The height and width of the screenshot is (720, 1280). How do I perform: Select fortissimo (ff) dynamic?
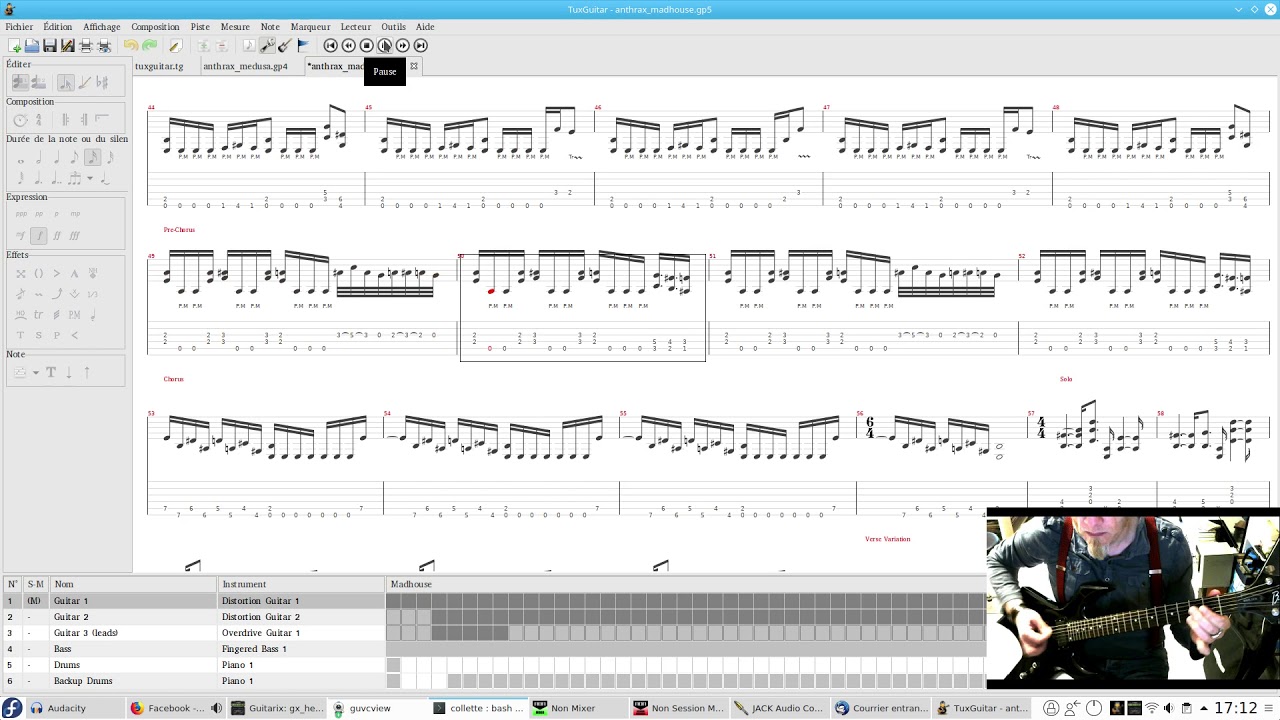tap(57, 235)
